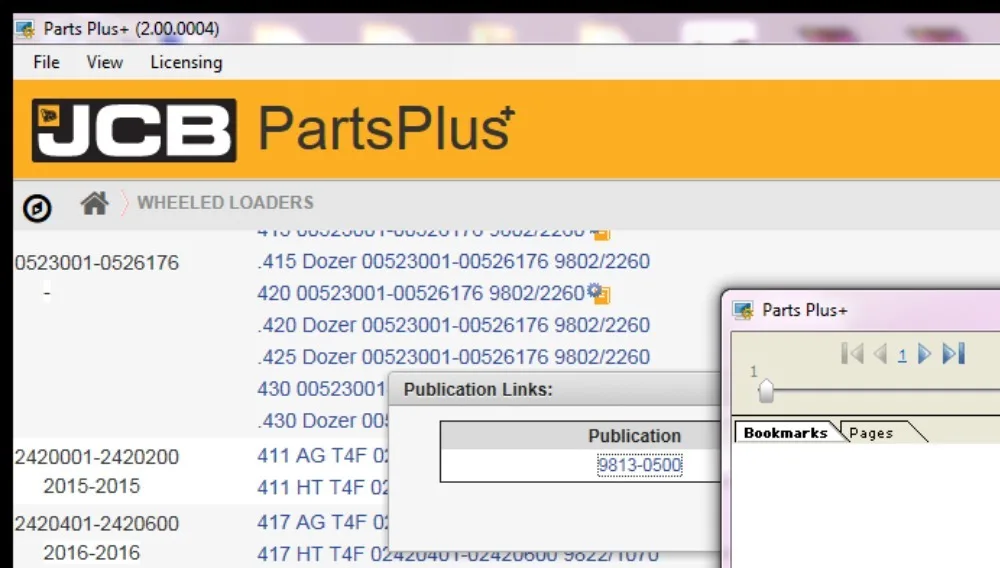Select year range 2015-2015 text

point(91,486)
